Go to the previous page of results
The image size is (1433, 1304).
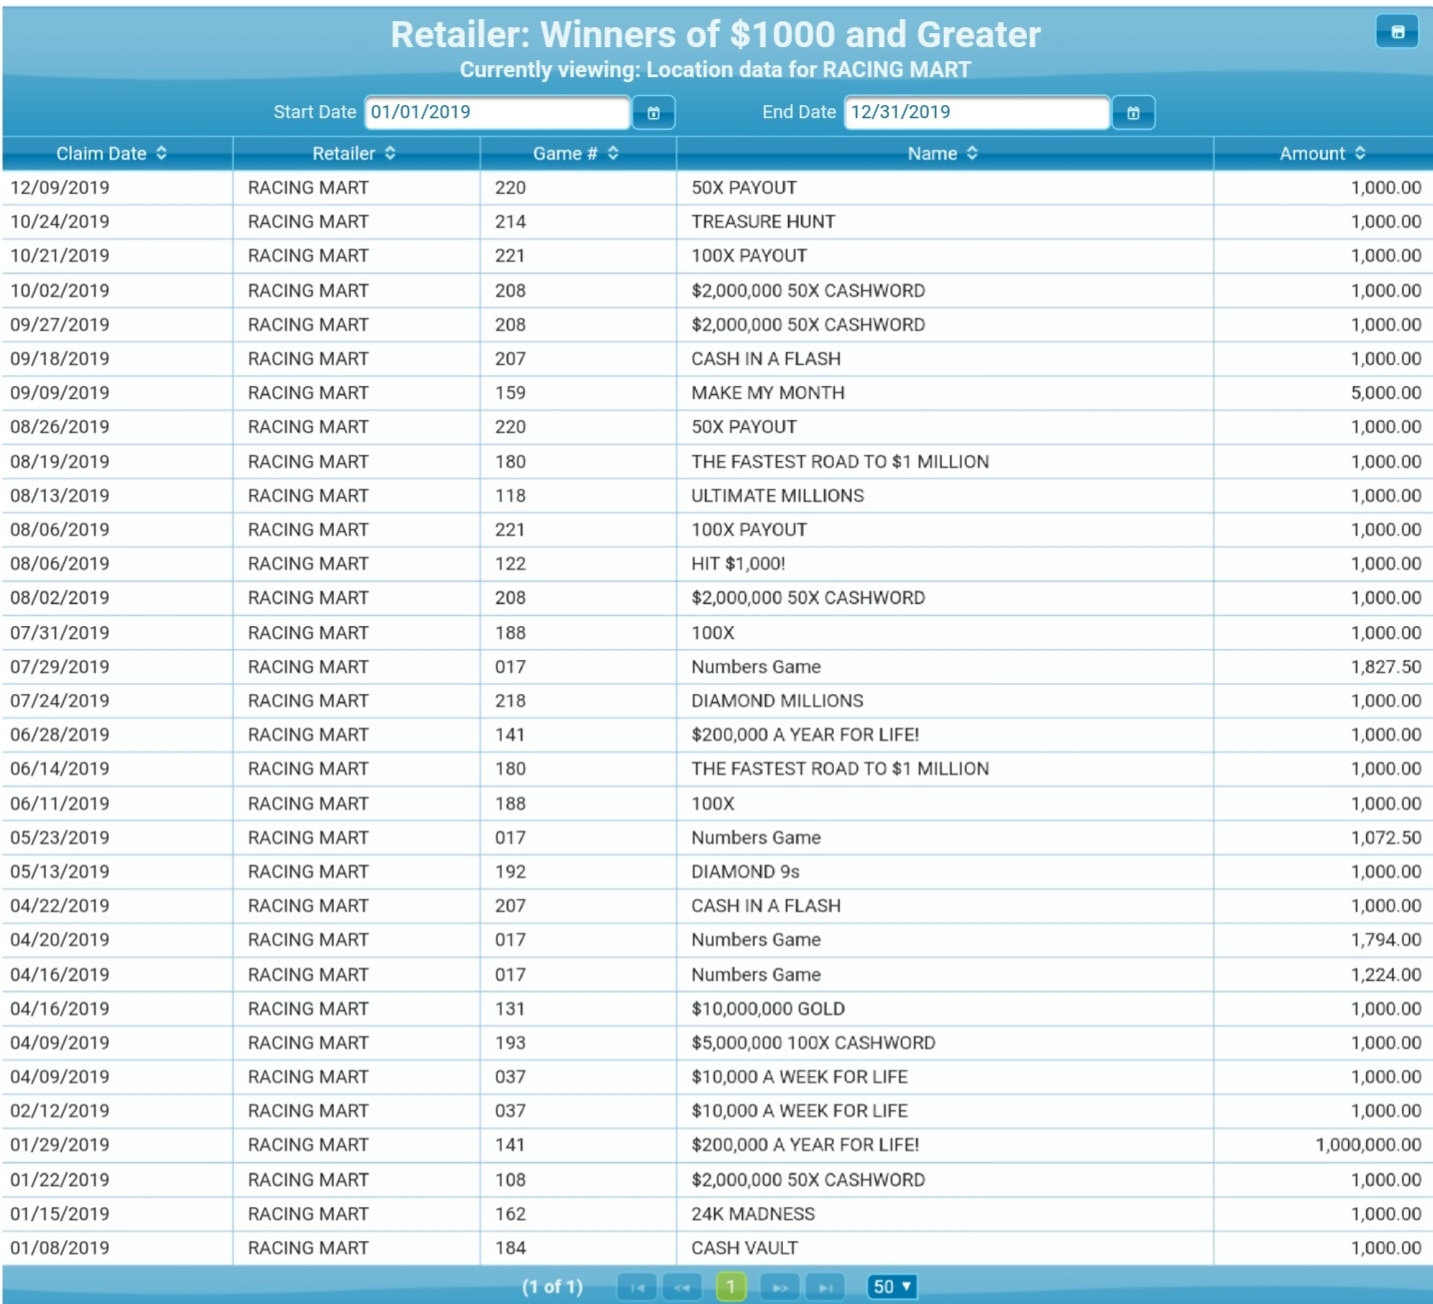[682, 1287]
